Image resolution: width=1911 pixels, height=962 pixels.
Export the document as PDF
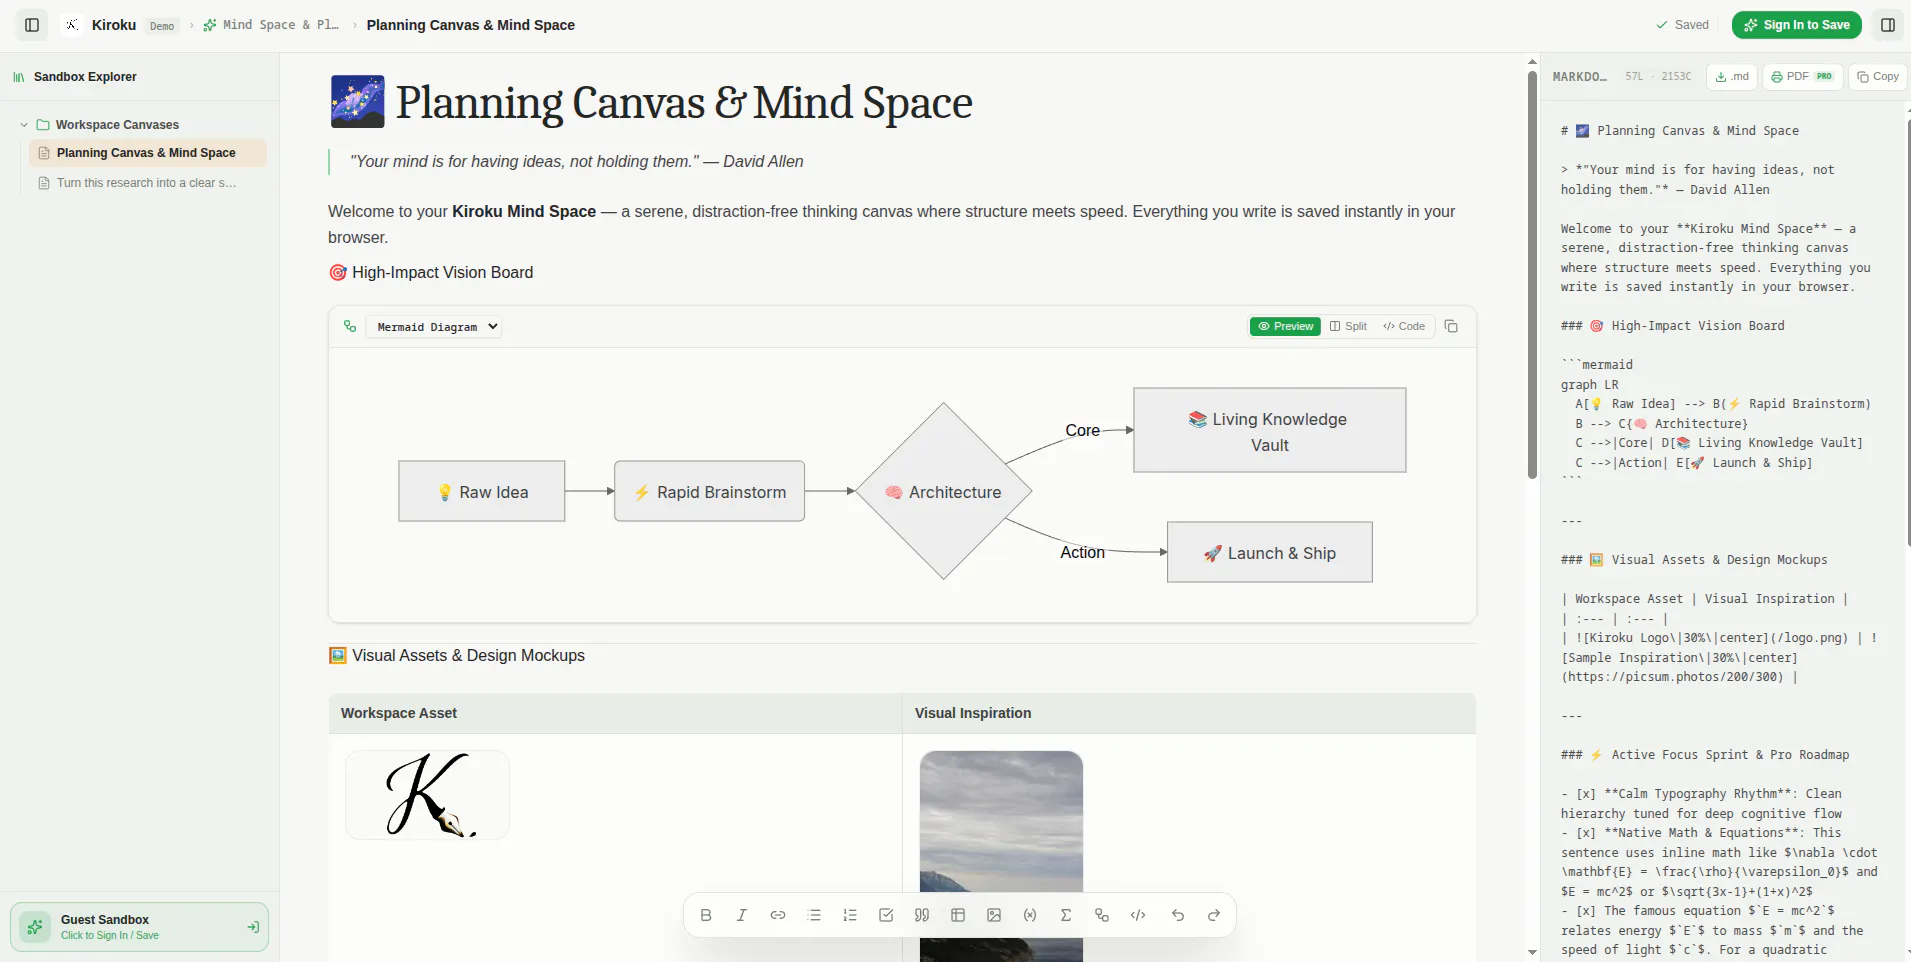[1803, 76]
